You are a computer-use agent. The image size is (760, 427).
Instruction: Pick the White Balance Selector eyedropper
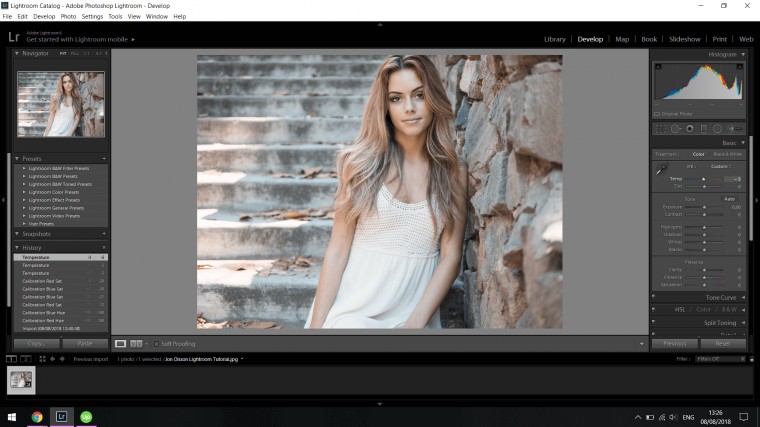(662, 169)
